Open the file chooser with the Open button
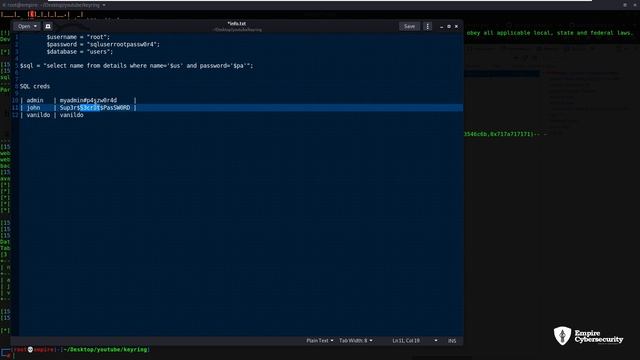640x360 pixels. (x=27, y=26)
